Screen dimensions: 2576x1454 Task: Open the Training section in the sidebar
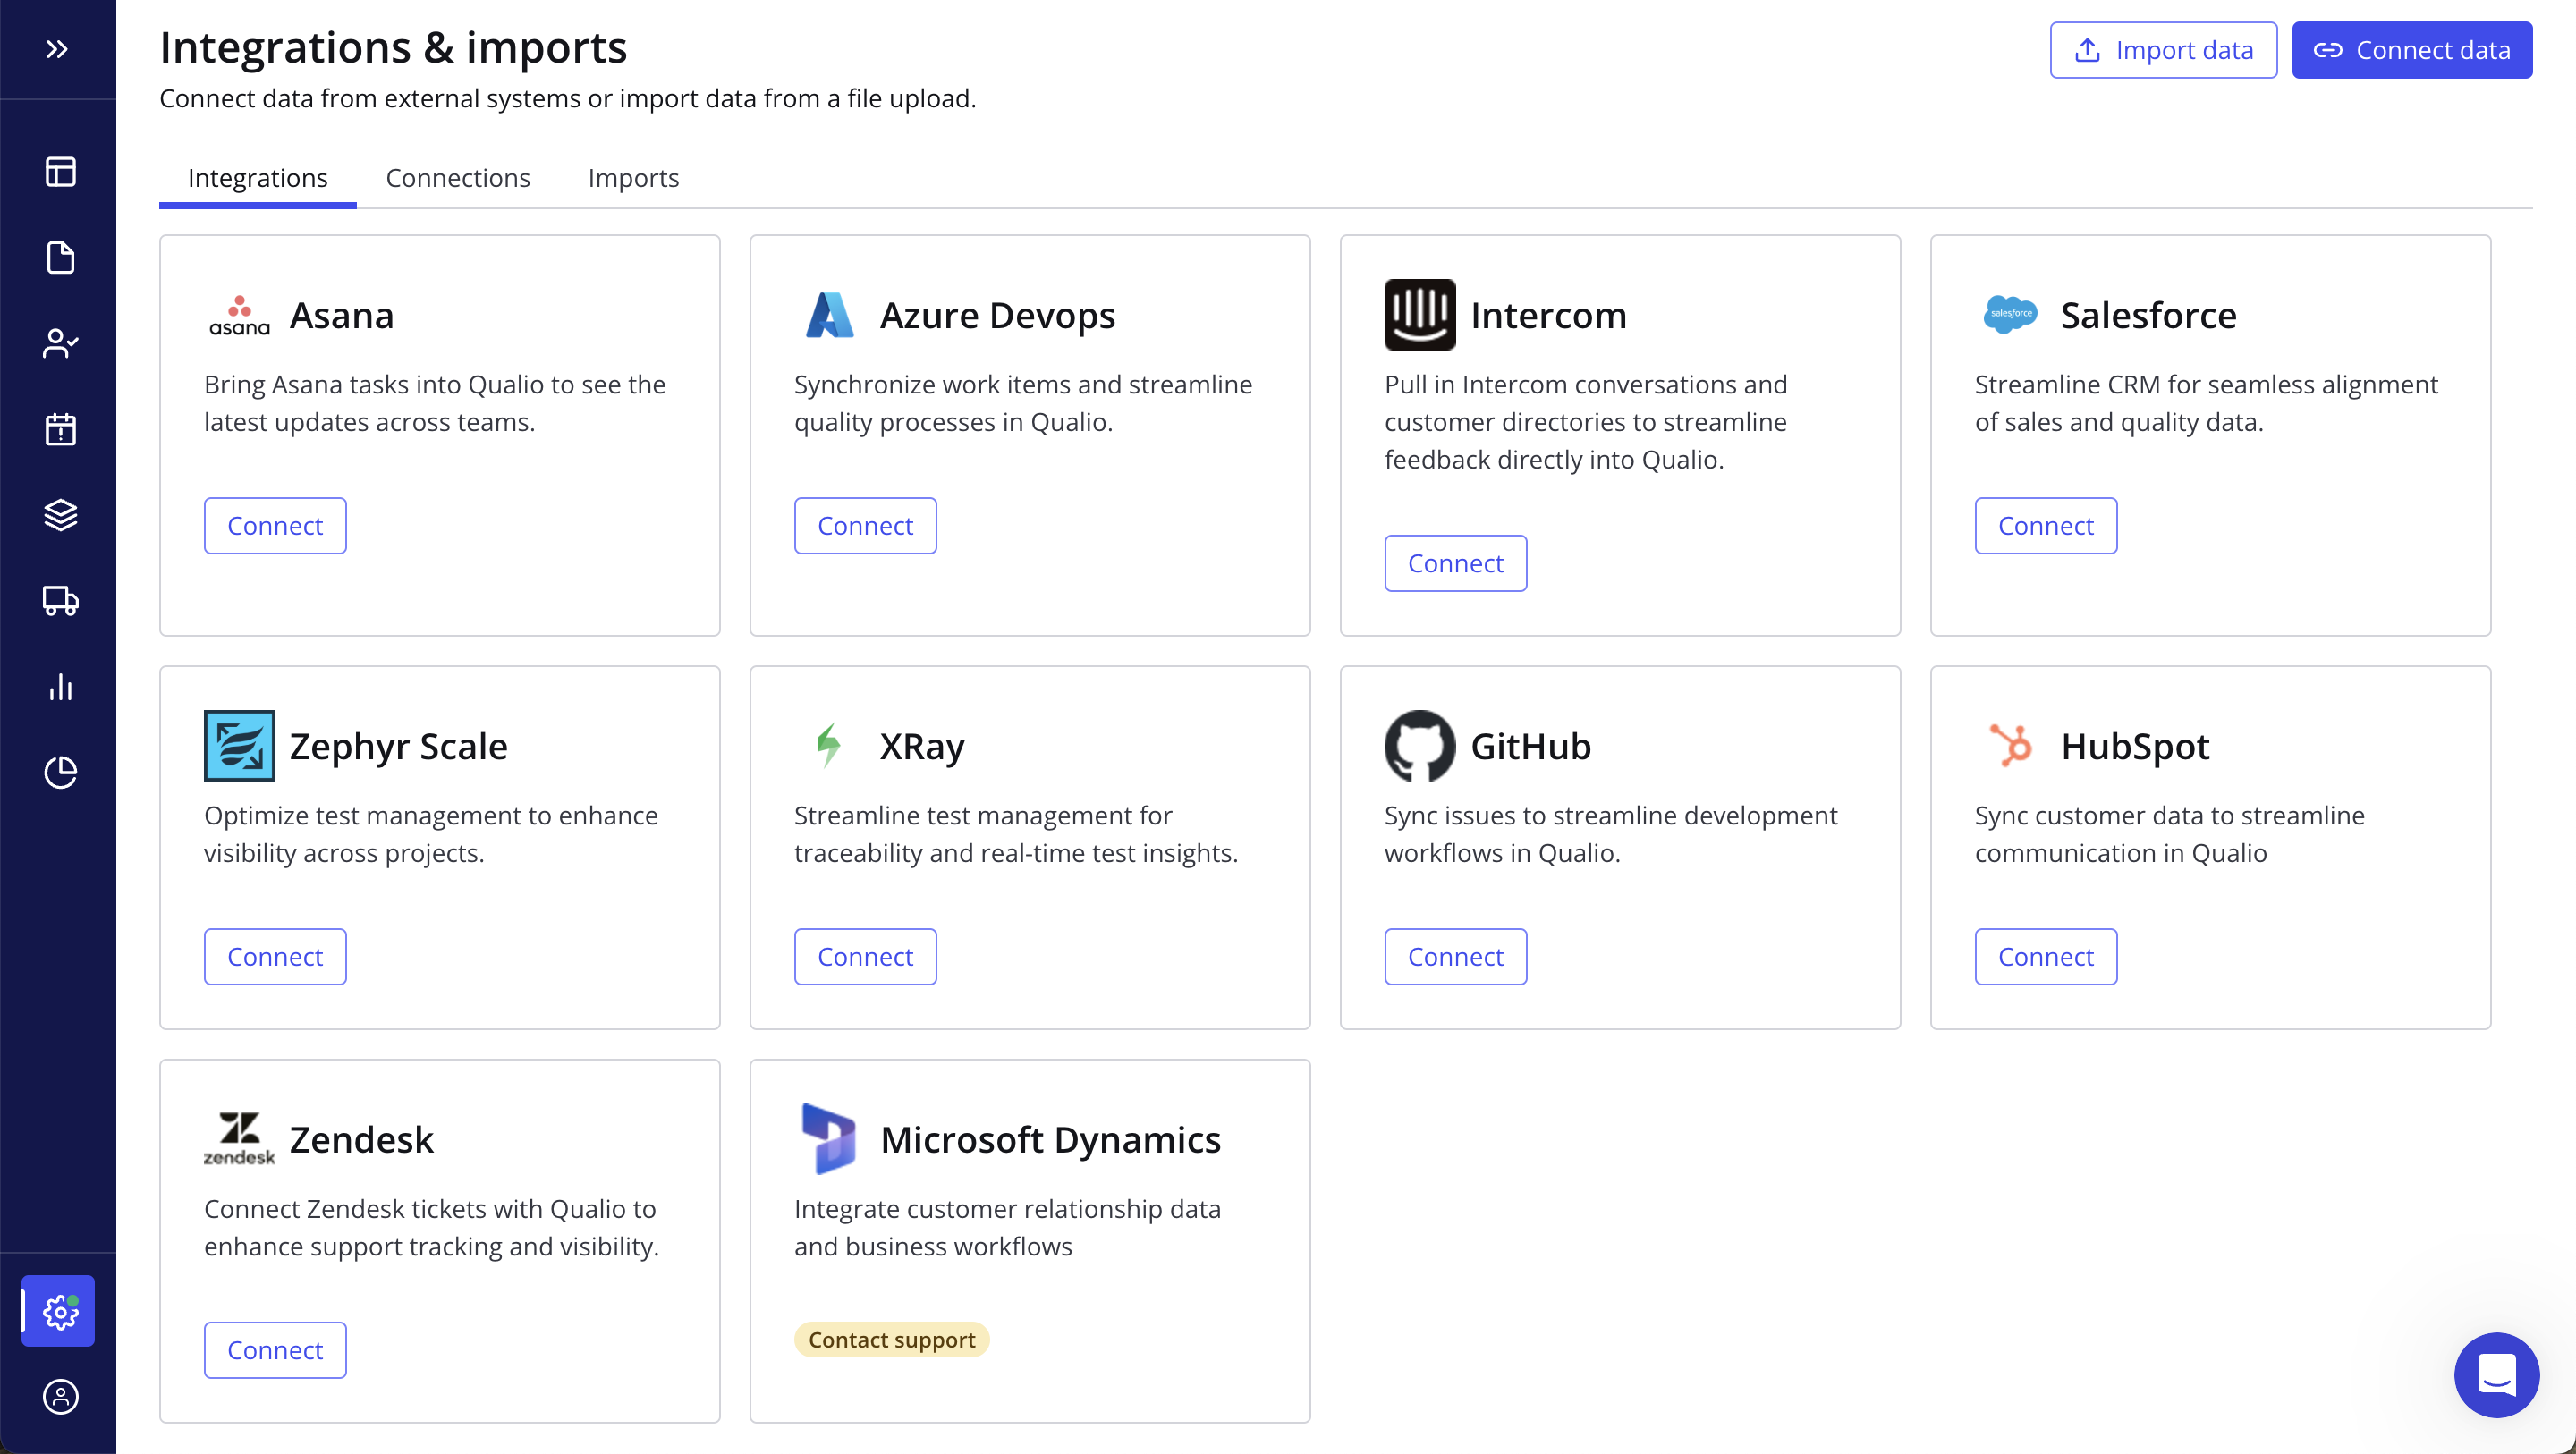point(60,343)
